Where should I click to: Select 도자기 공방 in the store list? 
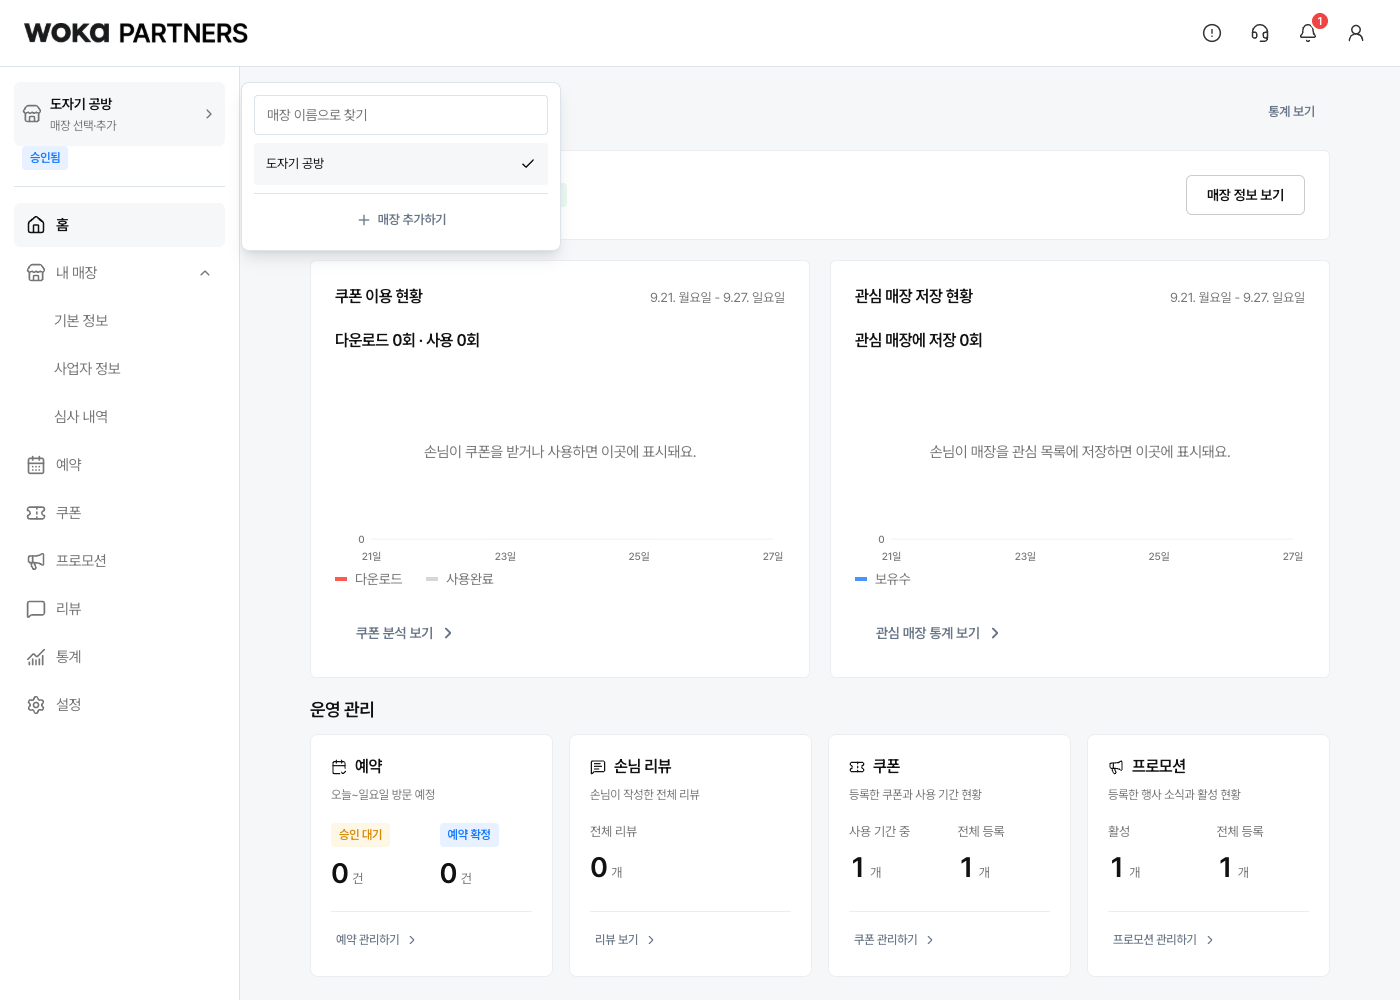(401, 164)
